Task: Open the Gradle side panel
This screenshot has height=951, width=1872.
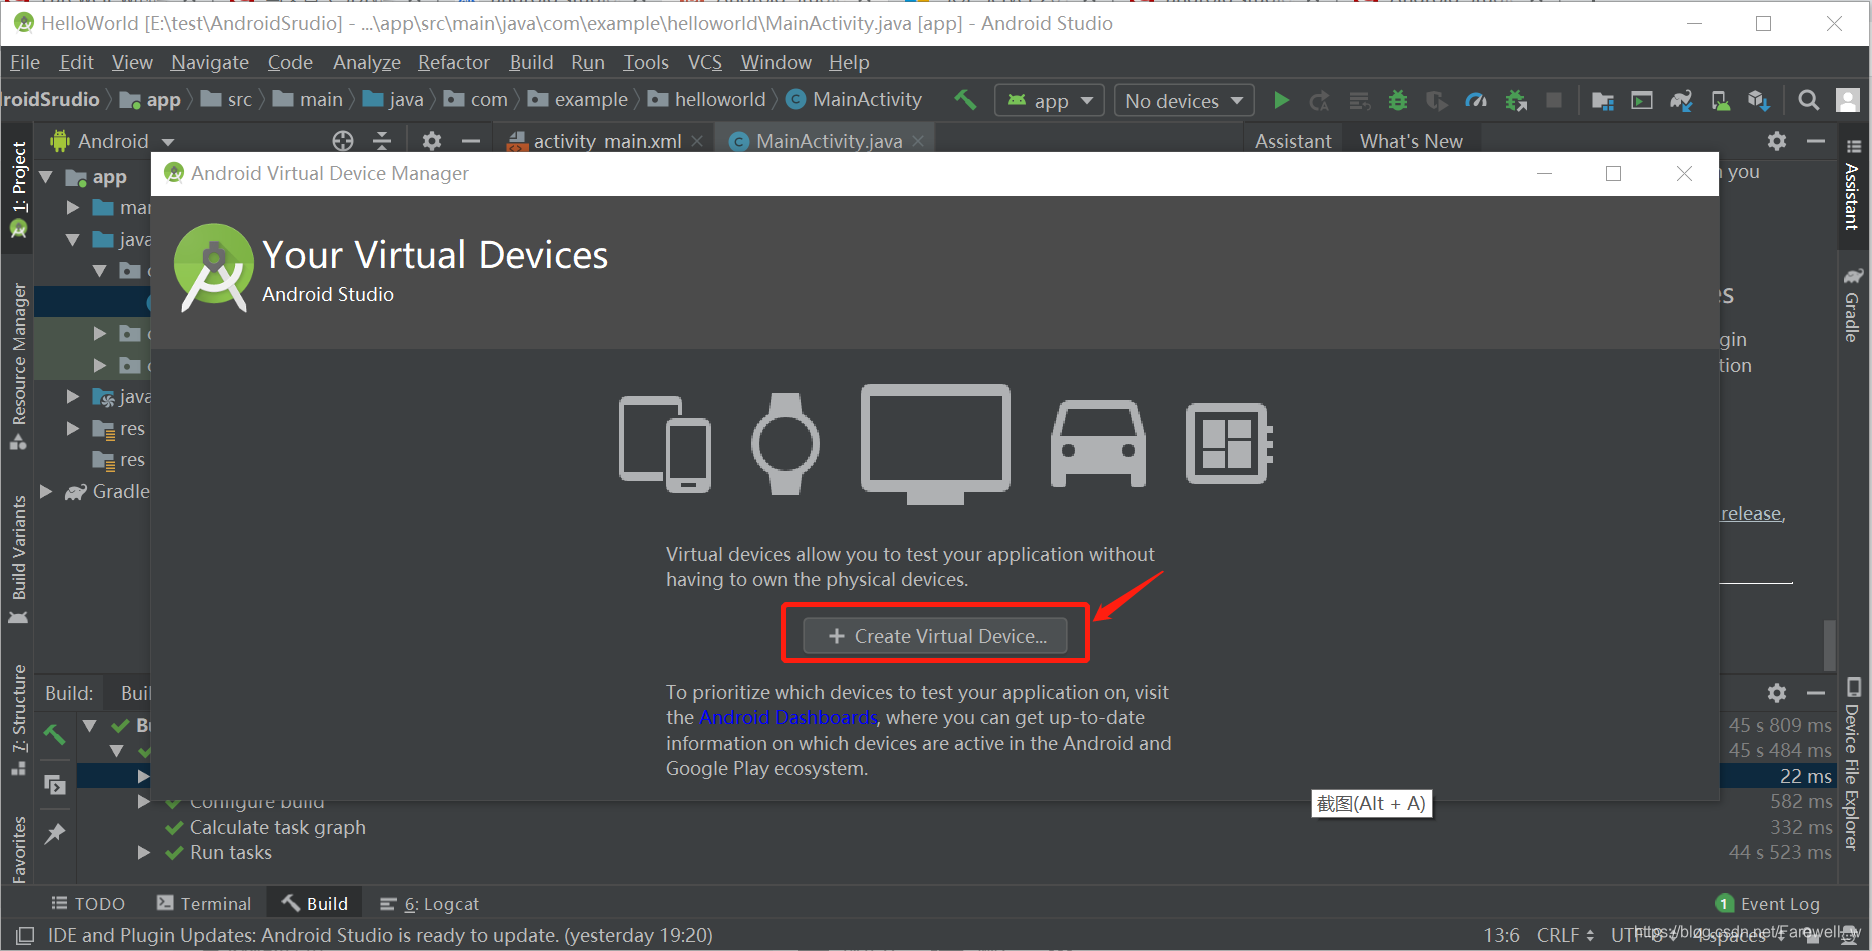Action: (1853, 305)
